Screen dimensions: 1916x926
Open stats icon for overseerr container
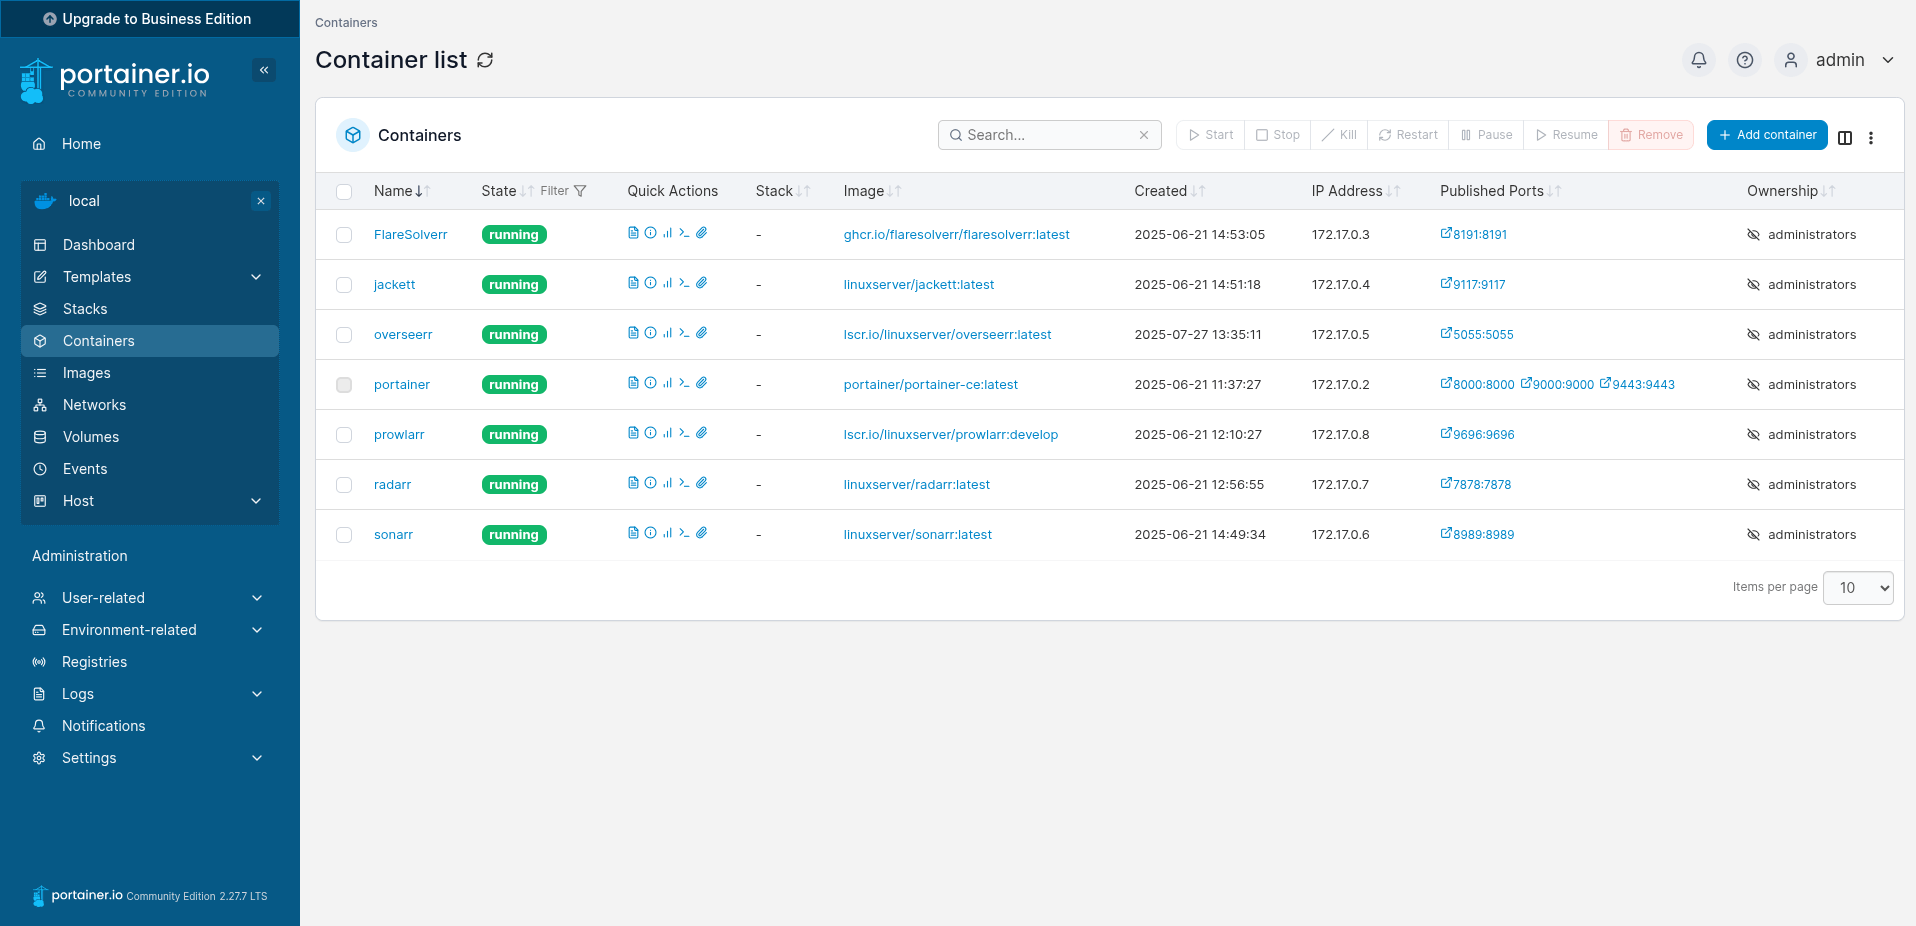click(667, 333)
